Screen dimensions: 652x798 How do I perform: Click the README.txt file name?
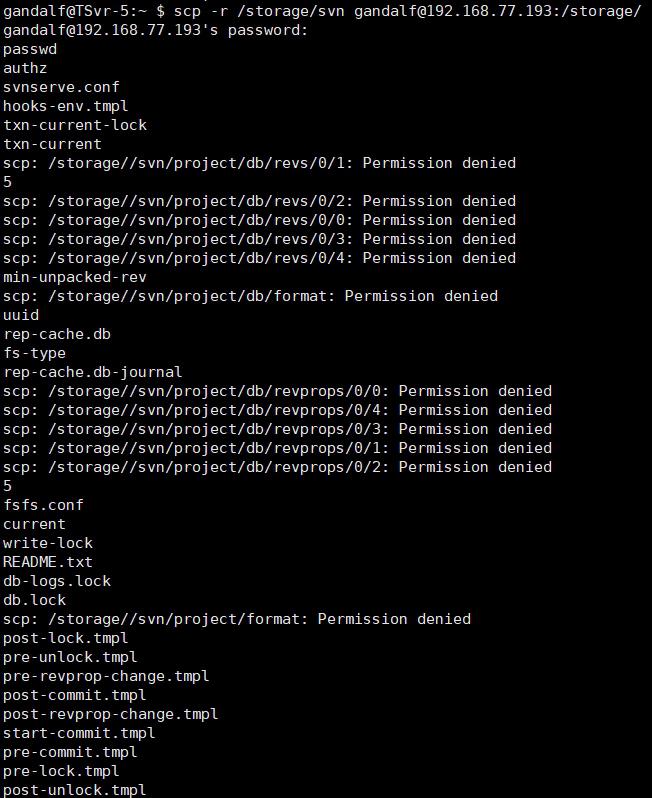(x=48, y=562)
